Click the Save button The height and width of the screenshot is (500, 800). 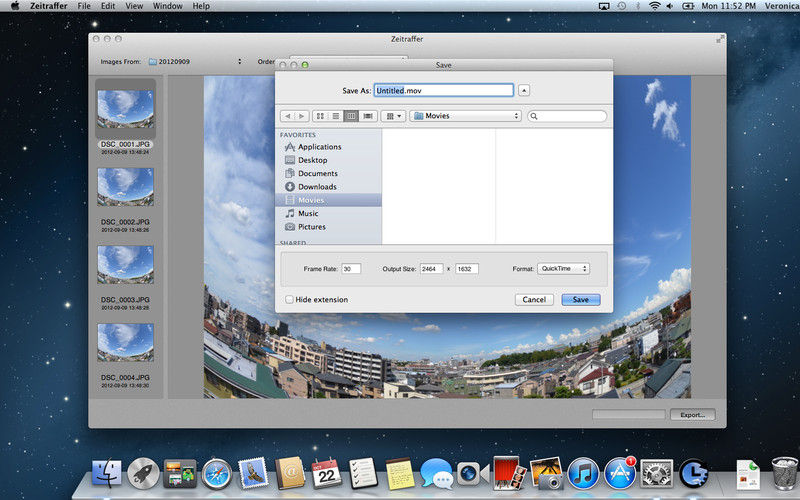point(581,299)
